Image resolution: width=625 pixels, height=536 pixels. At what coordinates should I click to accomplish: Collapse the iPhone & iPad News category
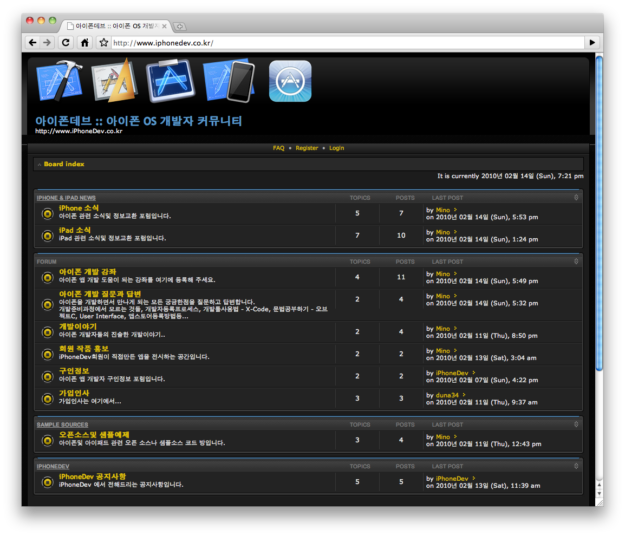pyautogui.click(x=576, y=198)
